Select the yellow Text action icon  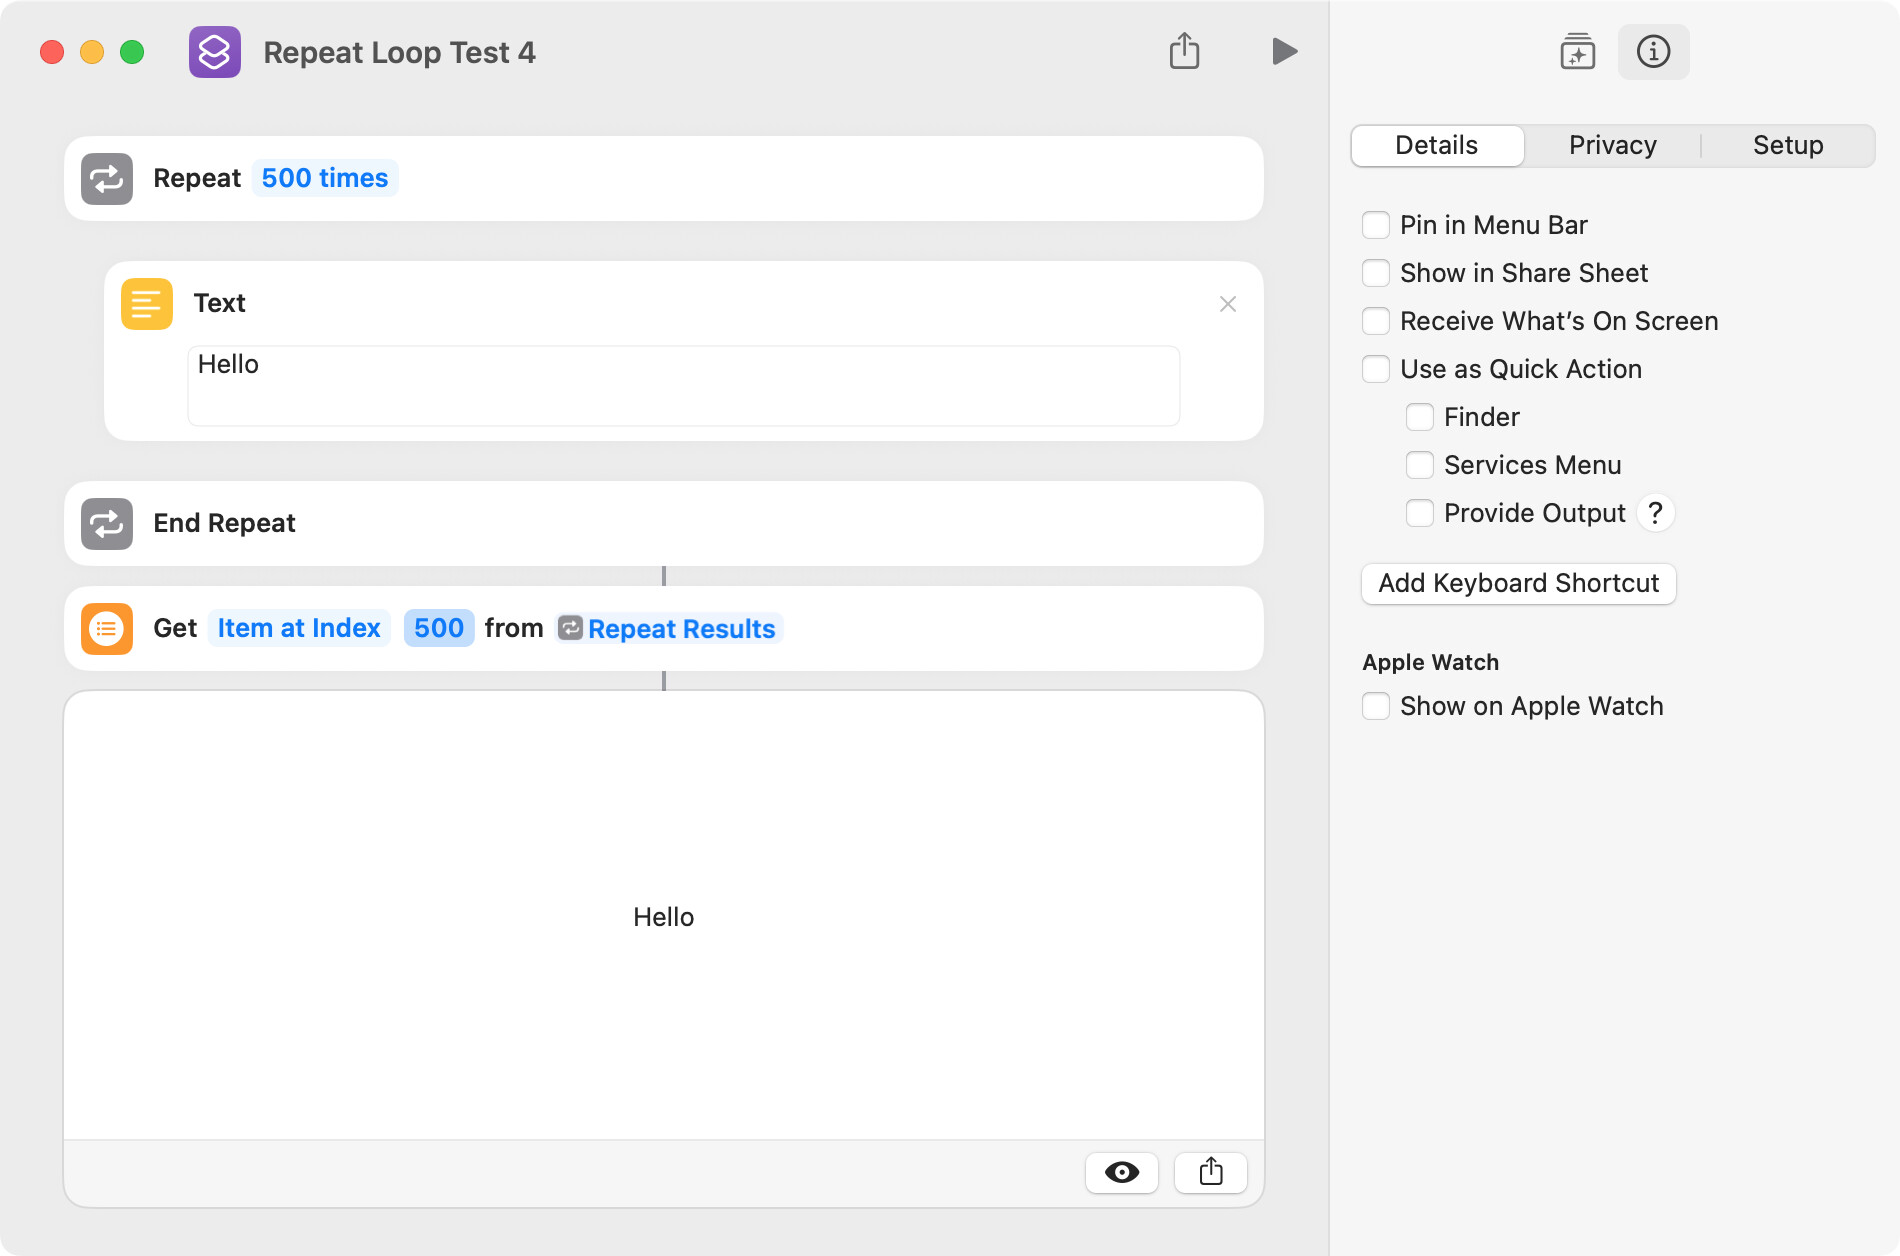(147, 304)
